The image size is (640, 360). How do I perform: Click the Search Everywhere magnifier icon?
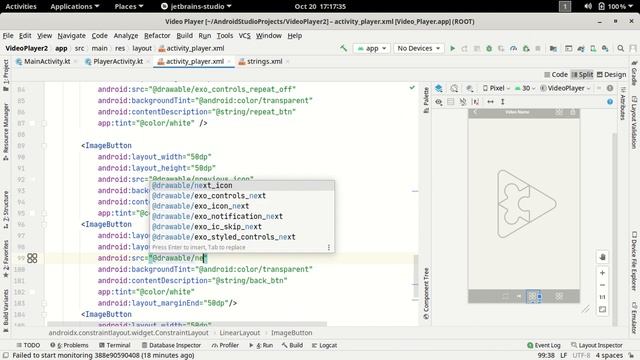[620, 48]
